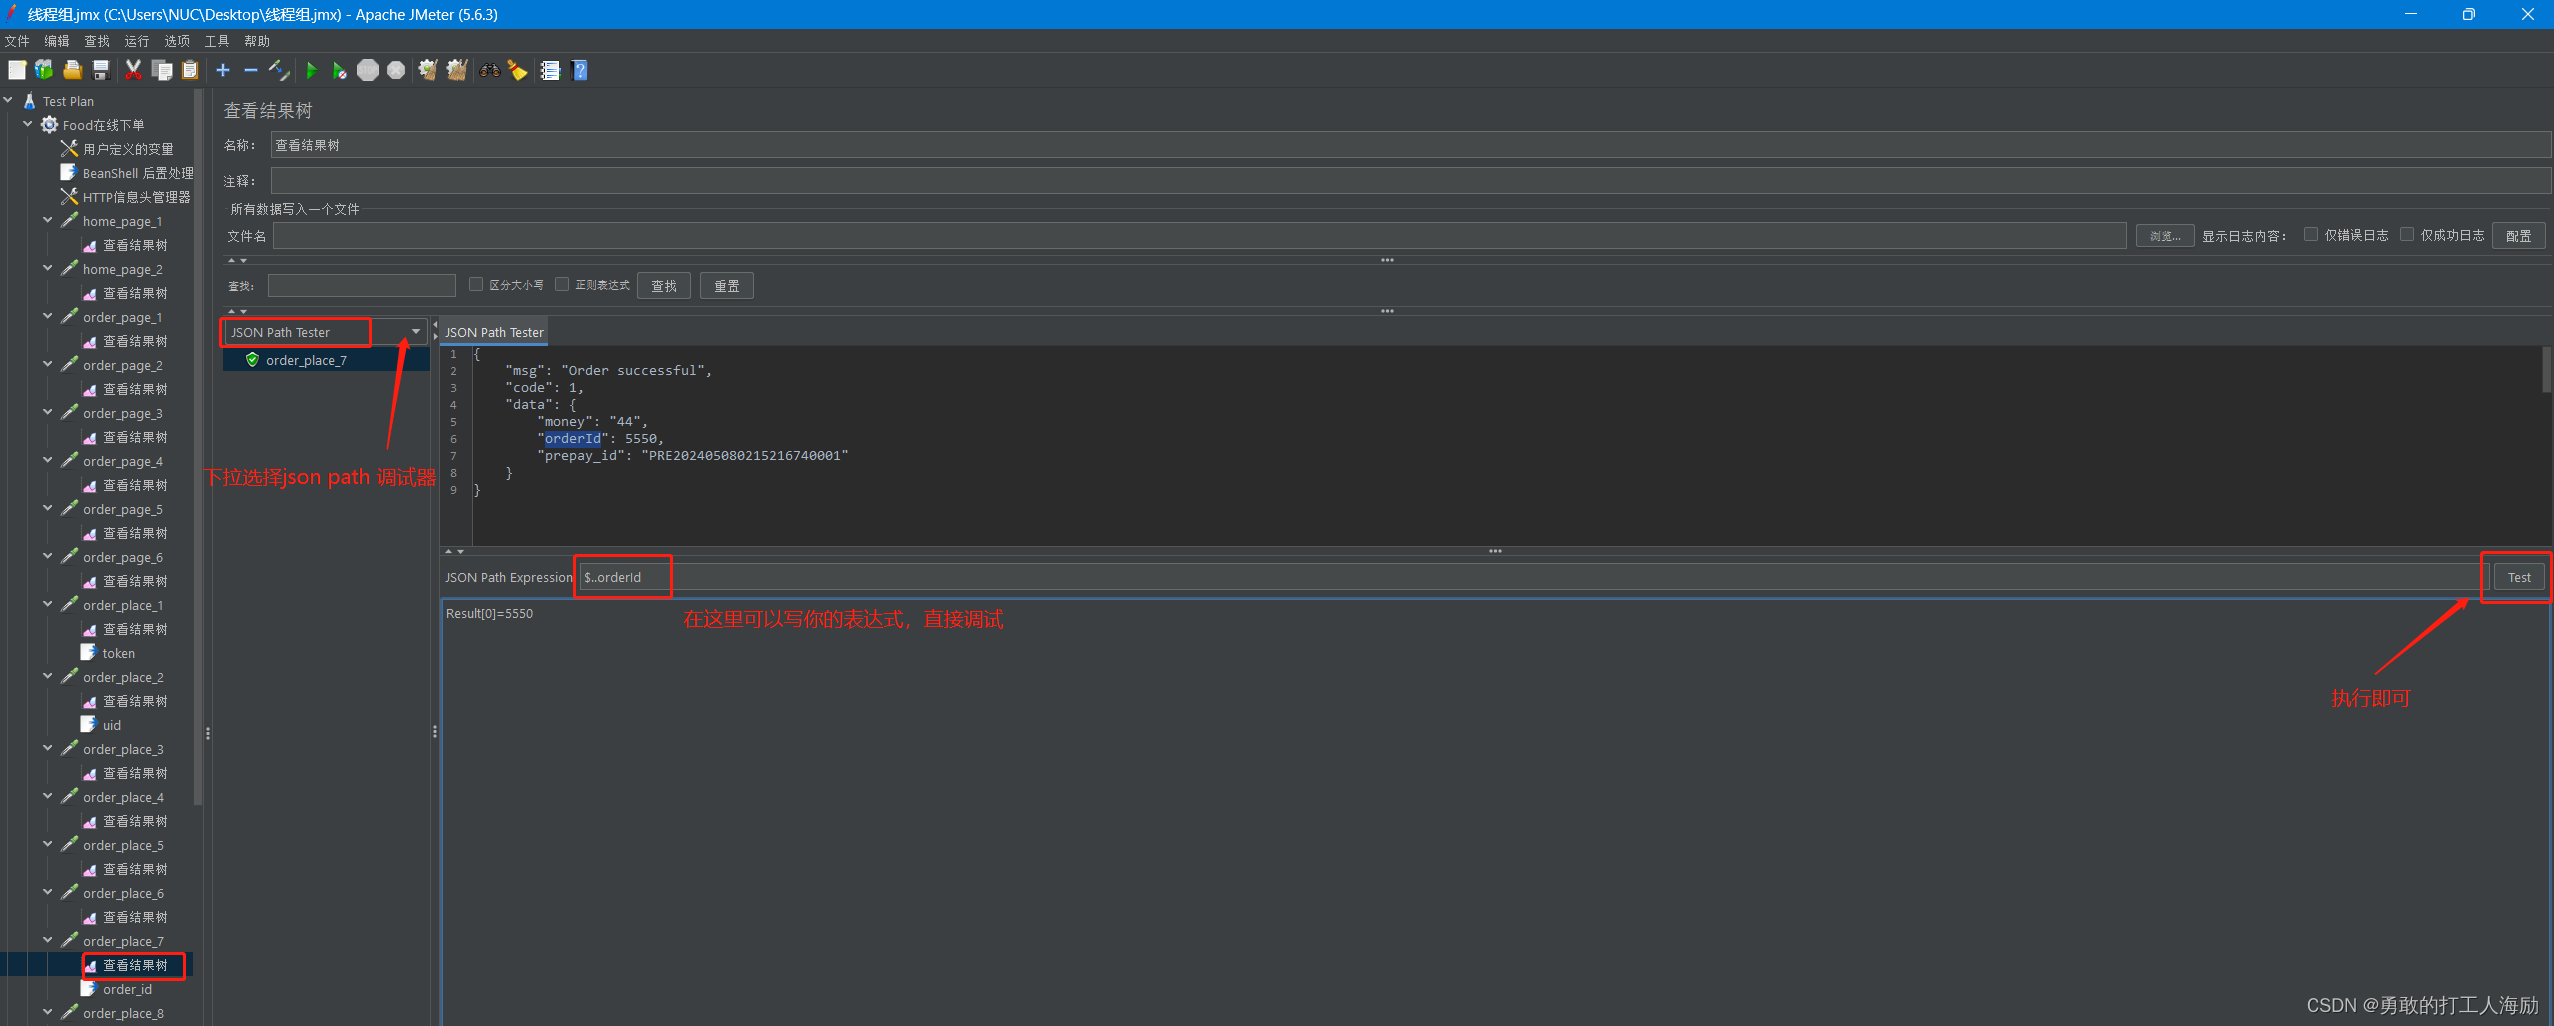Collapse the home_page_1 sampler
This screenshot has height=1026, width=2554.
coord(48,220)
